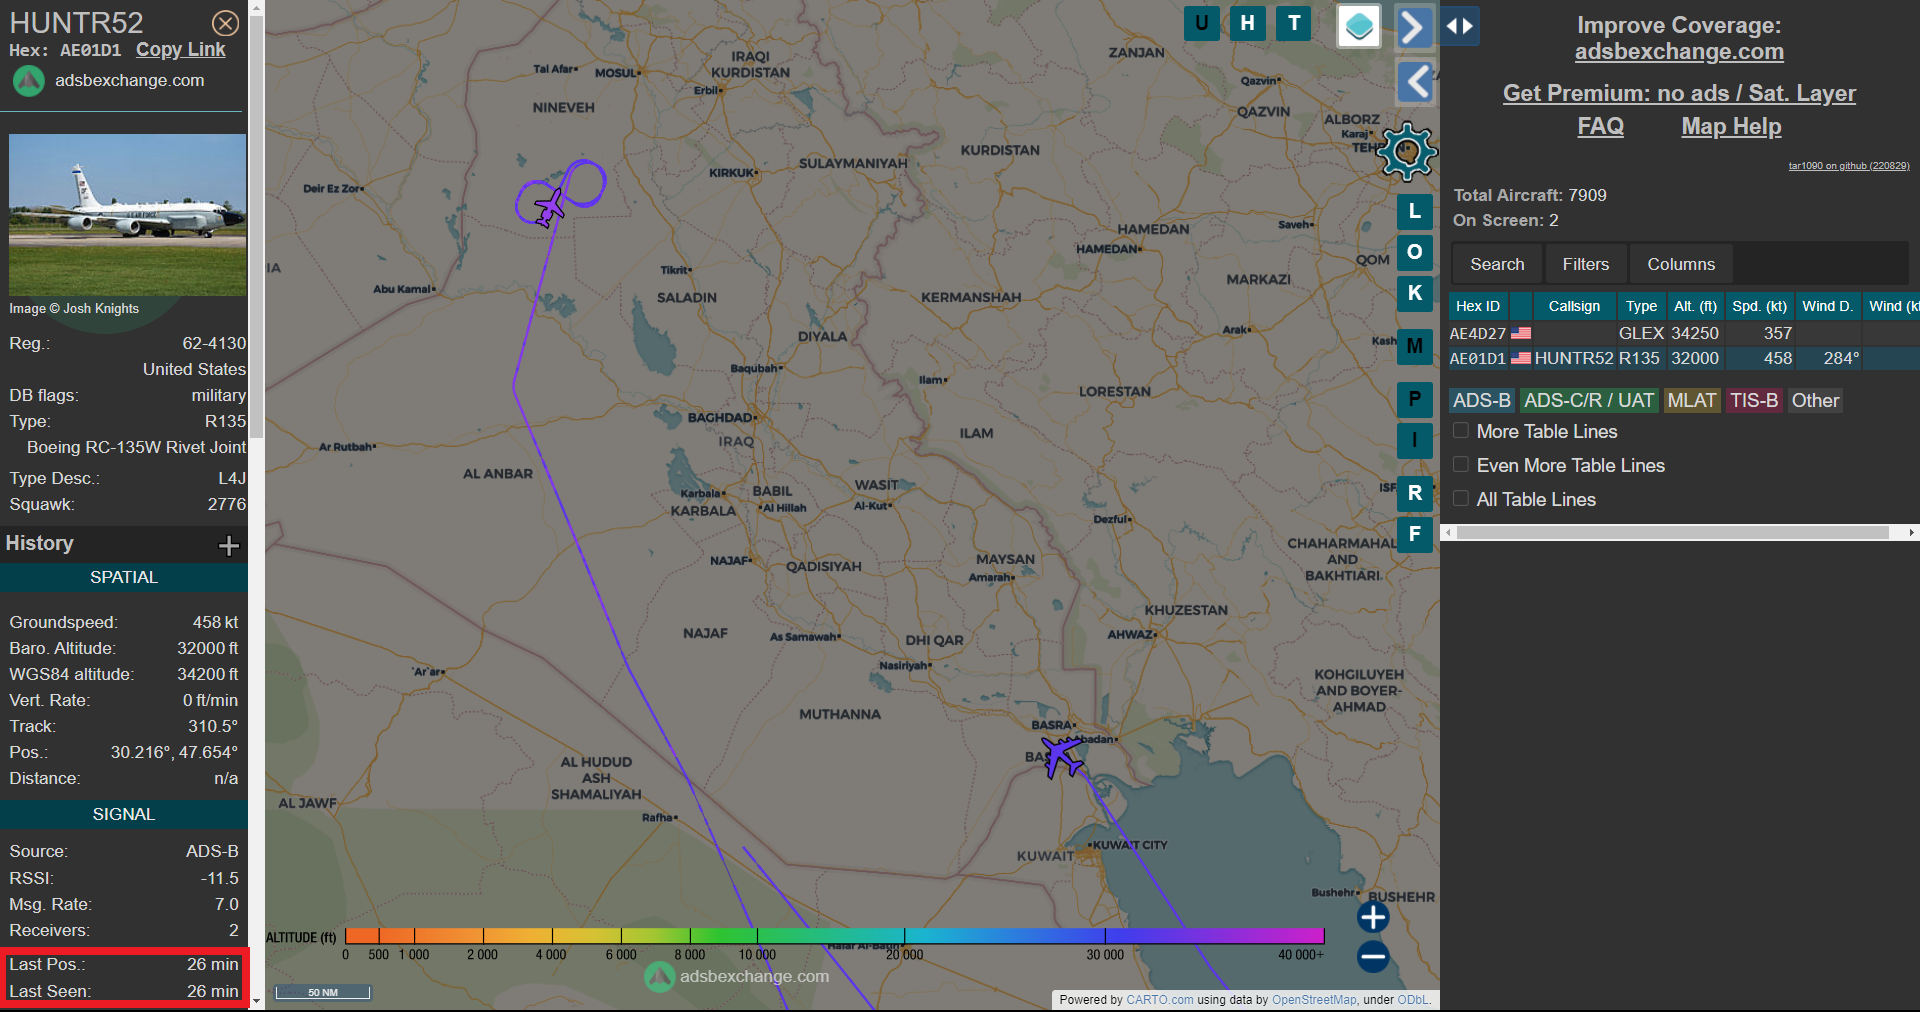Open OpenStreetMap attribution link
Screen dimensions: 1920x1012
pyautogui.click(x=1314, y=999)
